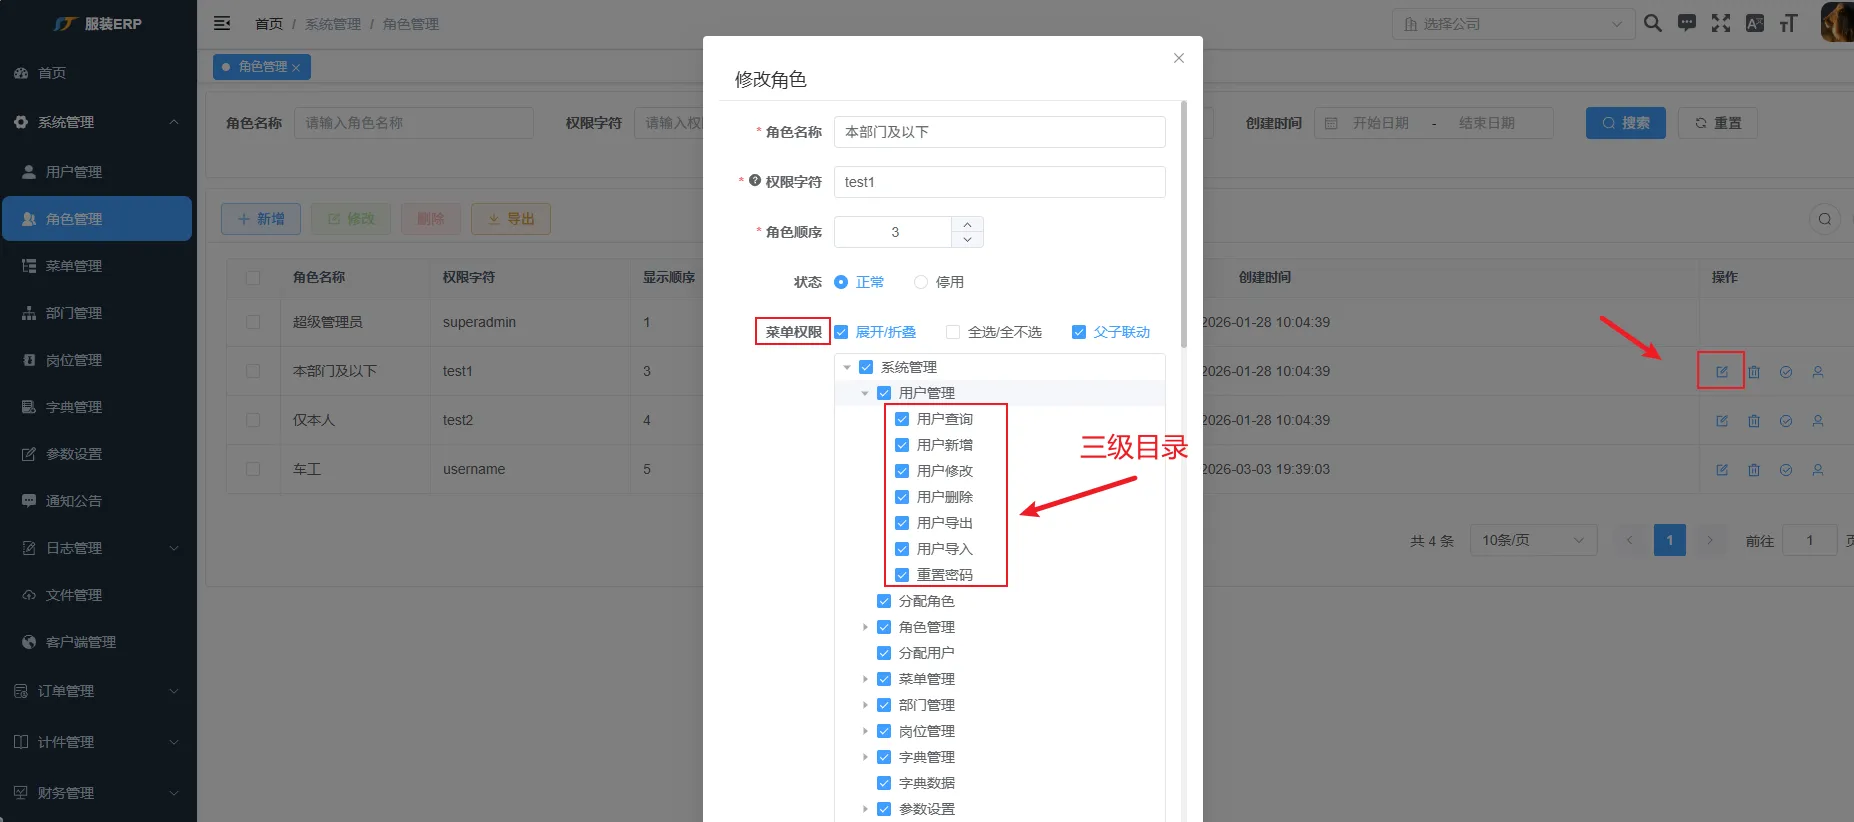The height and width of the screenshot is (822, 1854).
Task: Click the assign user icon in the 车工 row
Action: click(1817, 470)
